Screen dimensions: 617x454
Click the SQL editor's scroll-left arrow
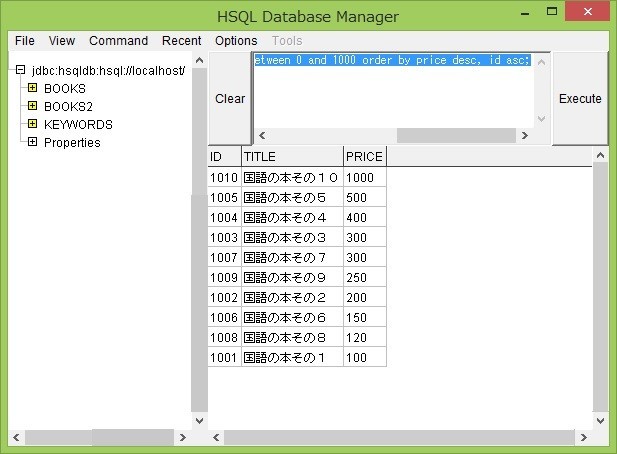pyautogui.click(x=262, y=135)
